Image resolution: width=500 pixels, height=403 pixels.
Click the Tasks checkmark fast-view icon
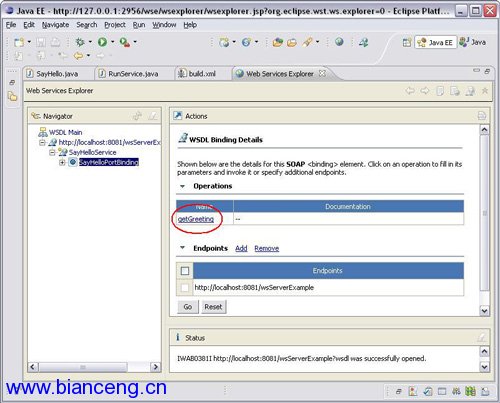pos(428,391)
